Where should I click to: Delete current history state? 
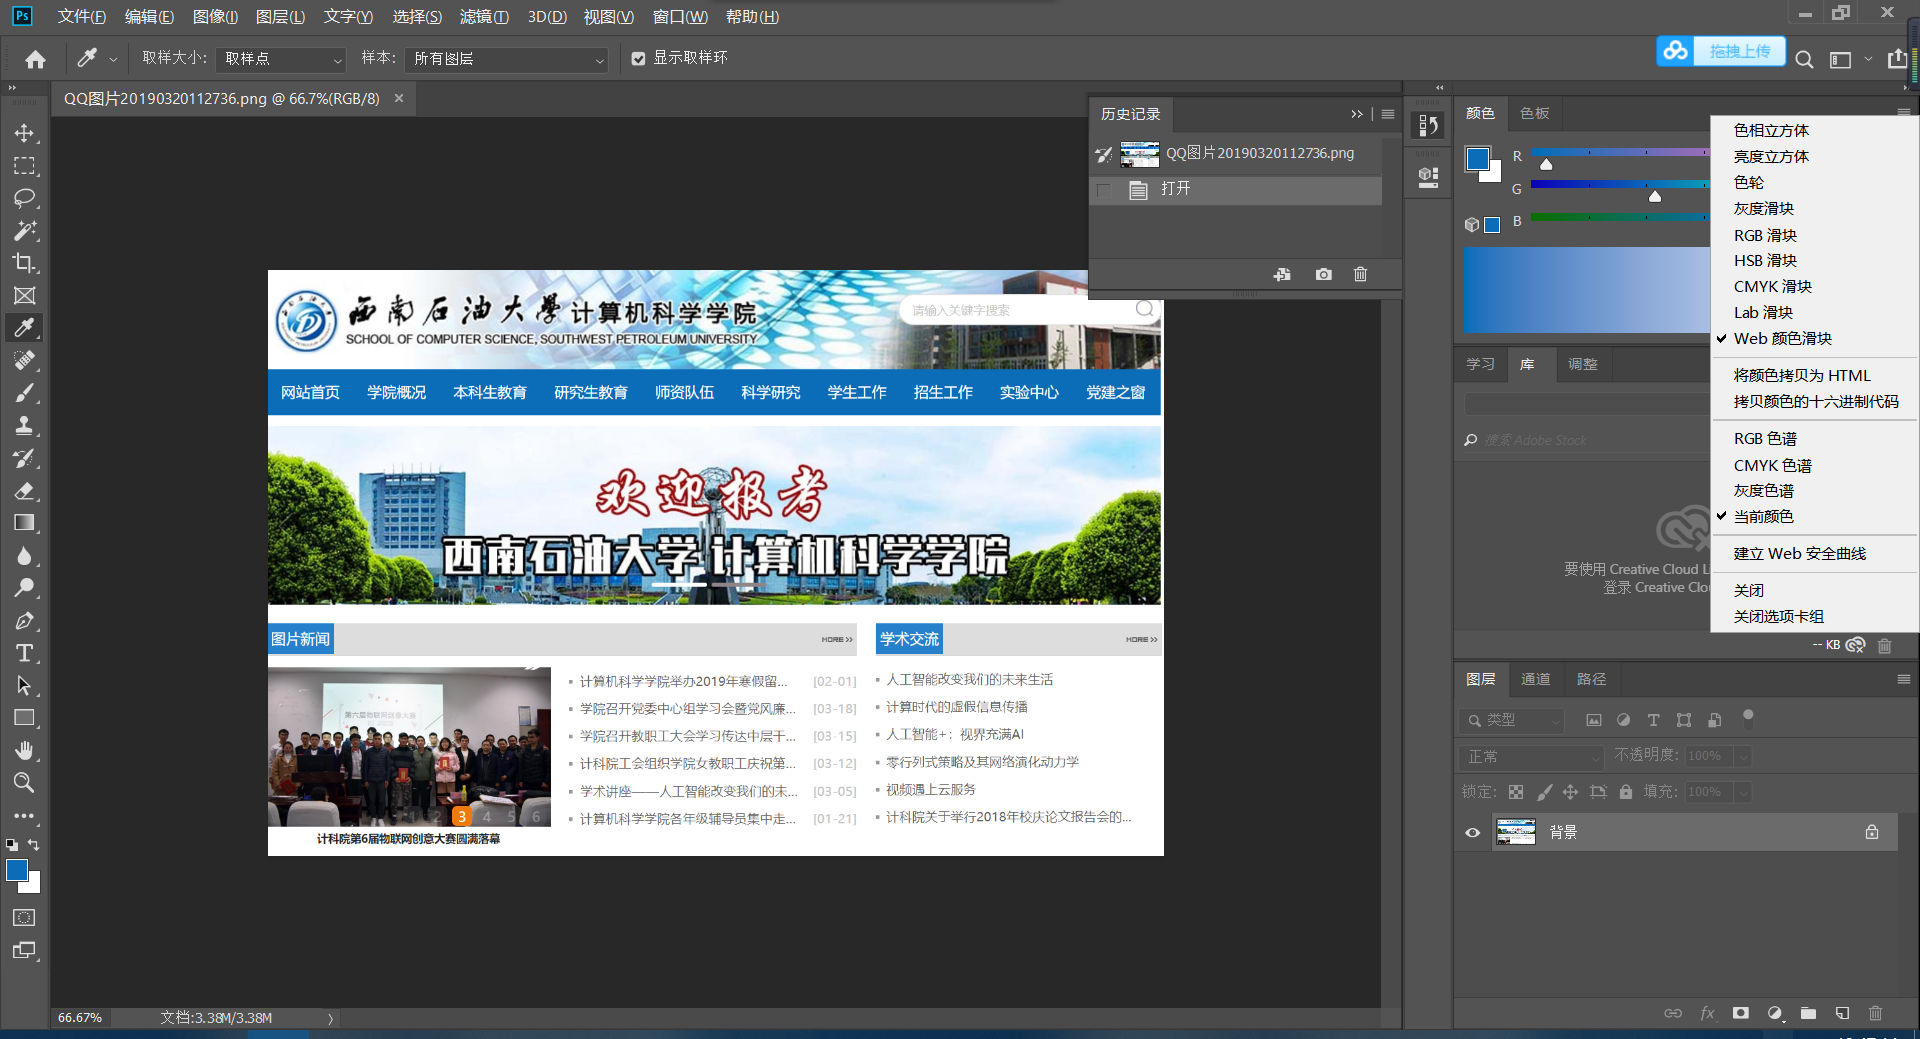pyautogui.click(x=1360, y=274)
